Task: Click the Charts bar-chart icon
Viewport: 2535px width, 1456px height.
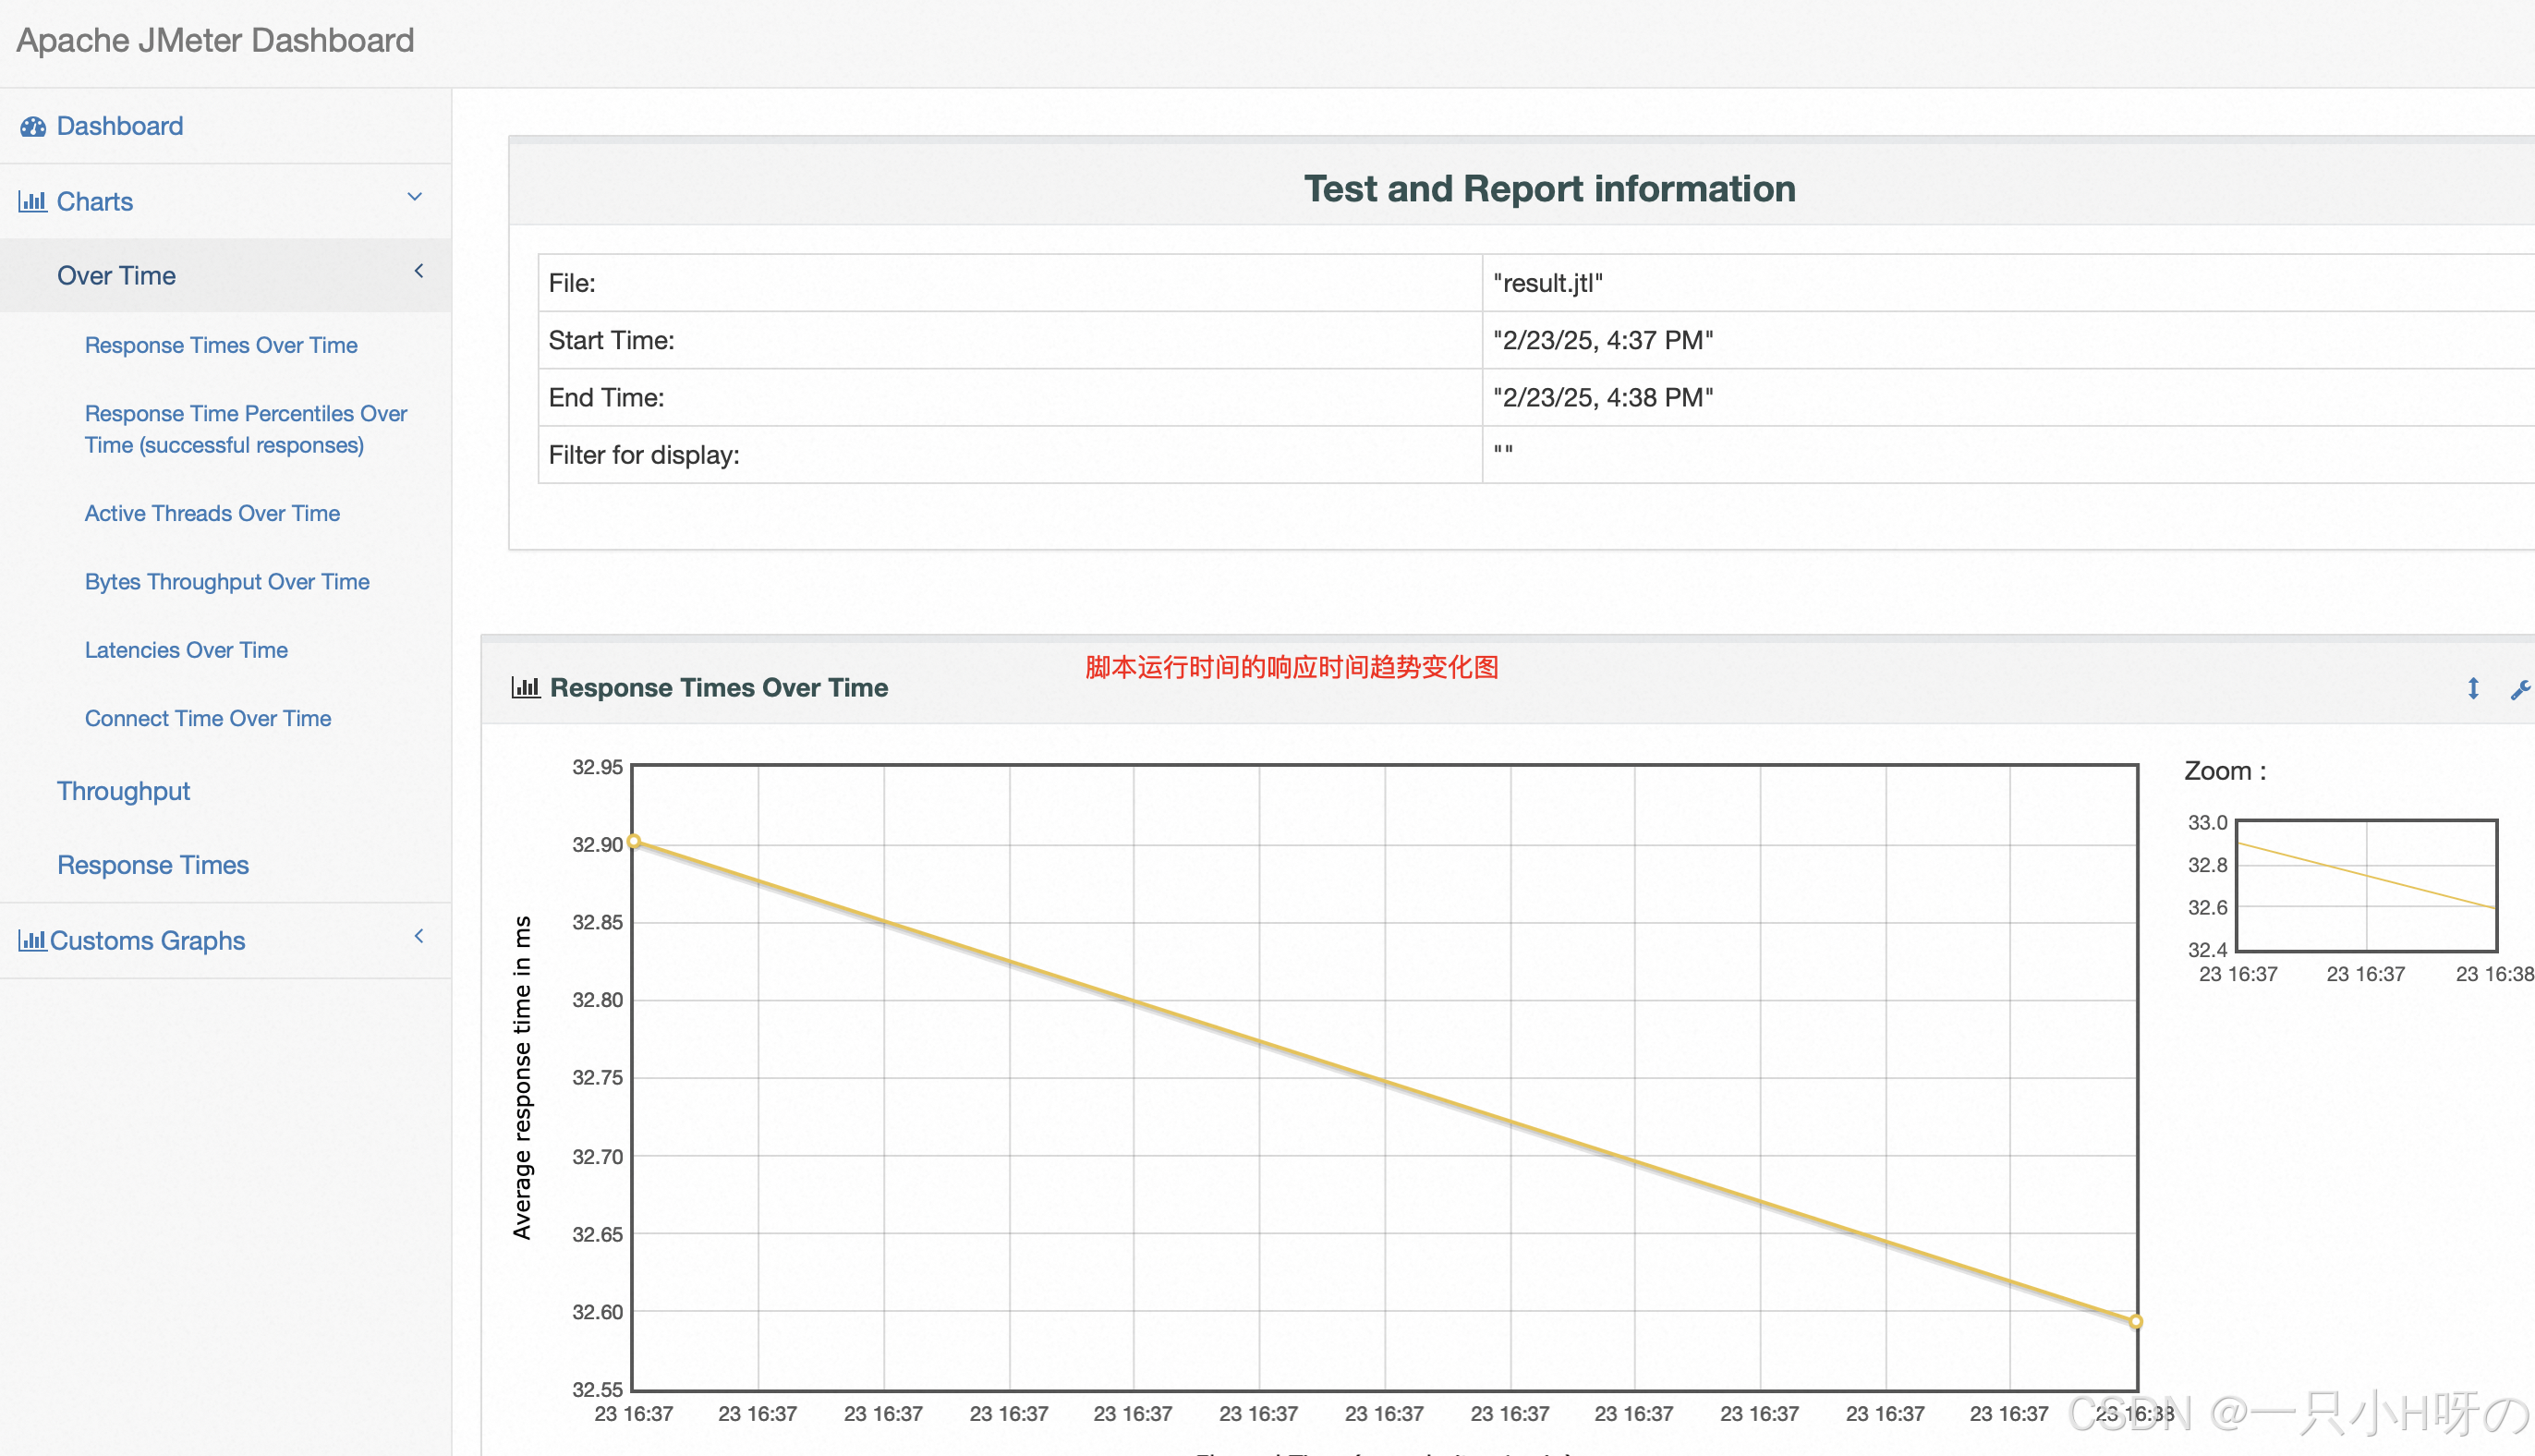Action: click(33, 202)
